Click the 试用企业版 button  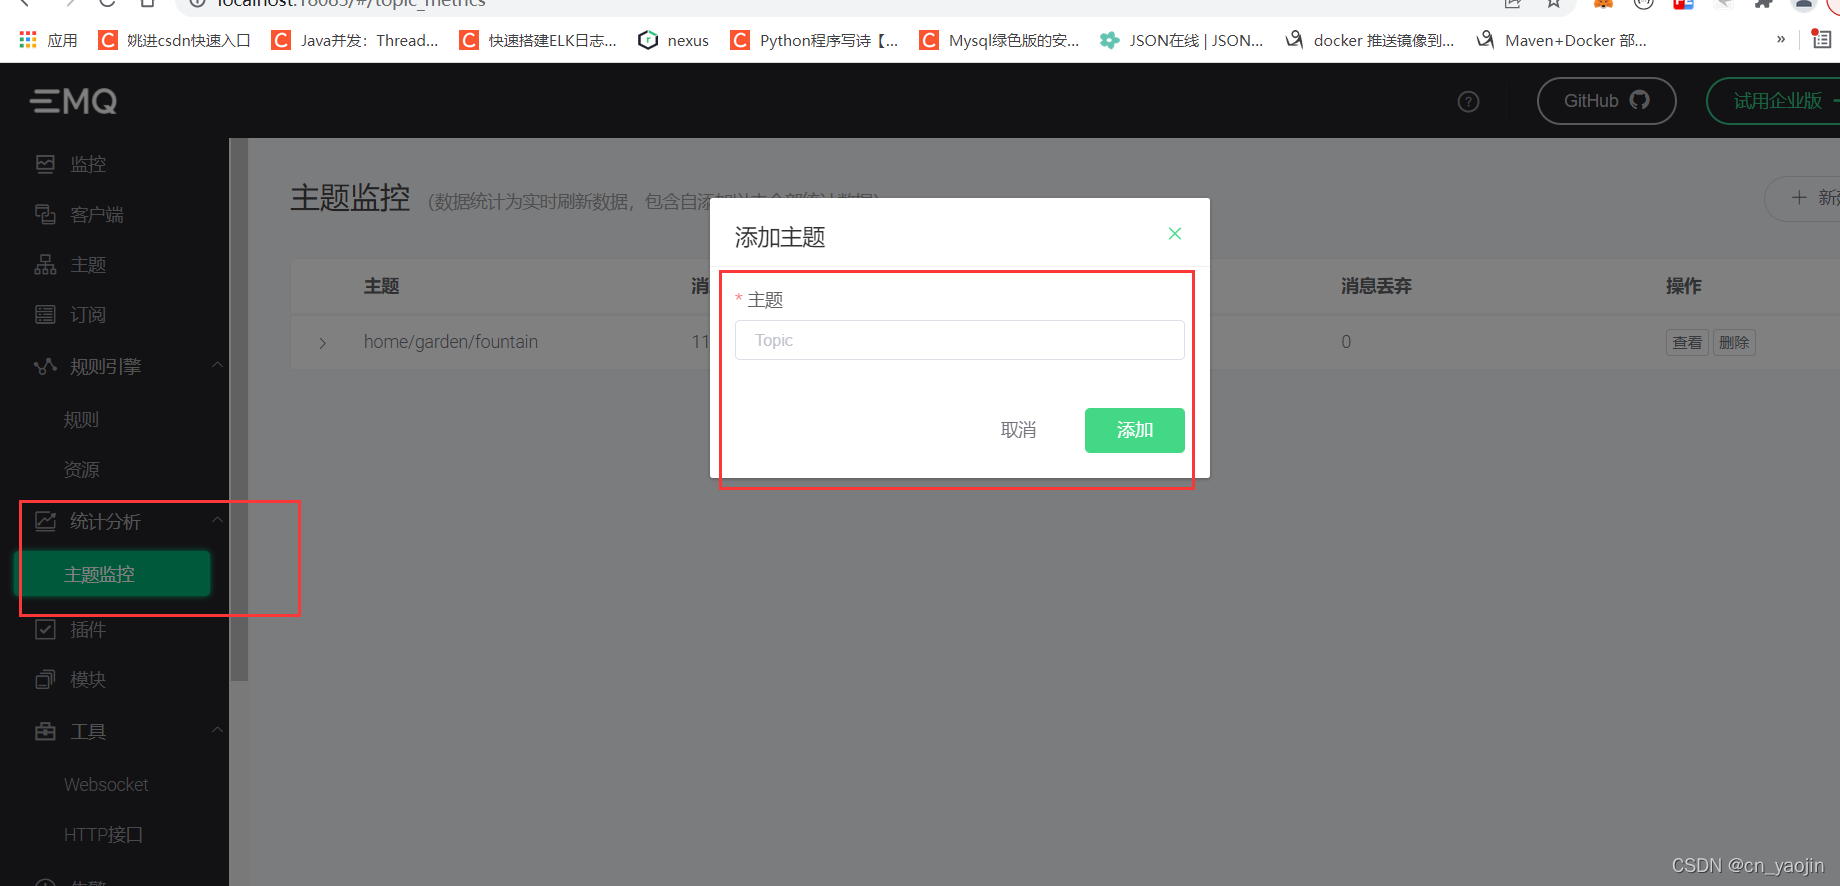(1776, 101)
